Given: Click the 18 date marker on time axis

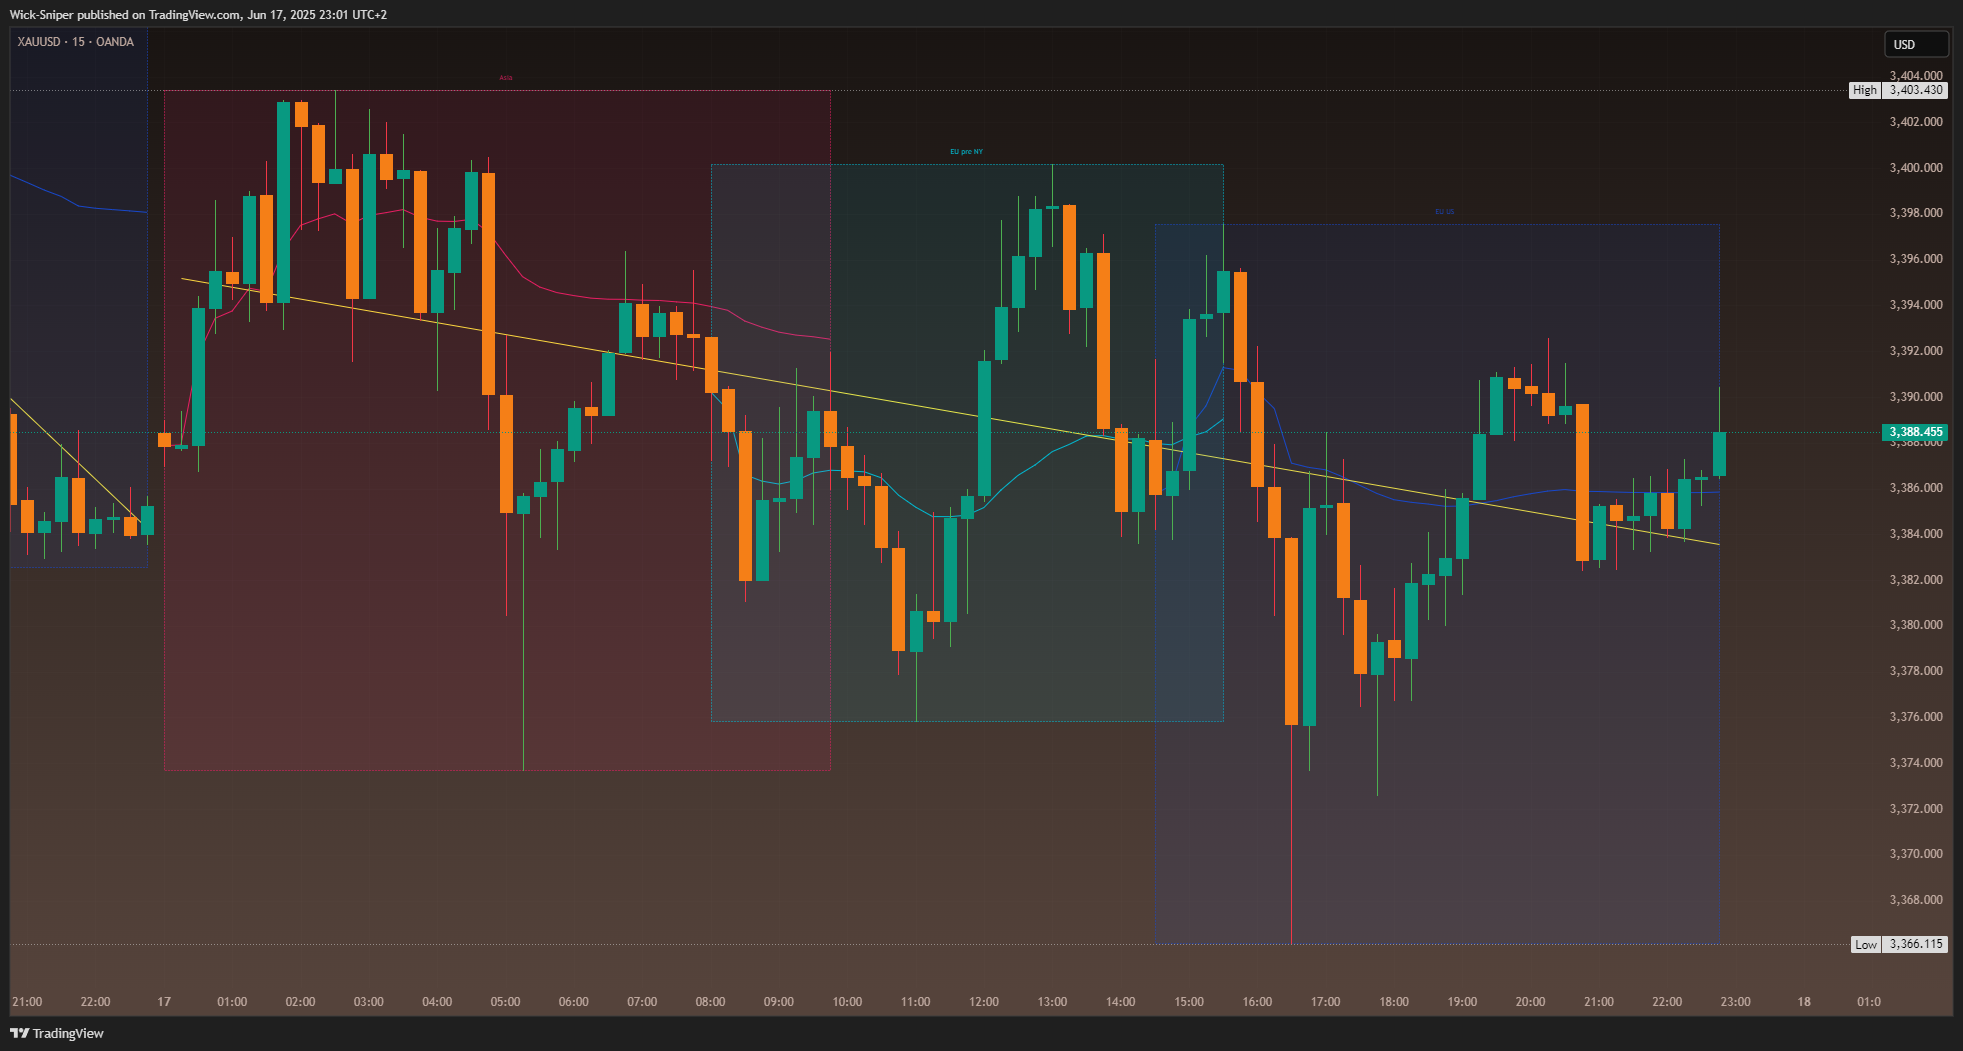Looking at the screenshot, I should coord(1804,1002).
